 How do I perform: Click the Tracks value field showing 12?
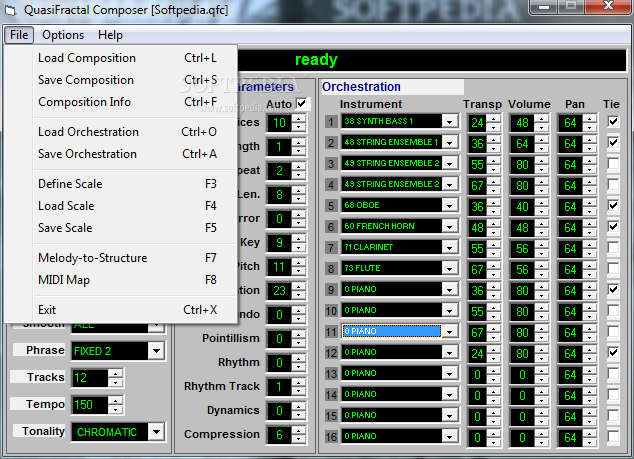pyautogui.click(x=90, y=378)
